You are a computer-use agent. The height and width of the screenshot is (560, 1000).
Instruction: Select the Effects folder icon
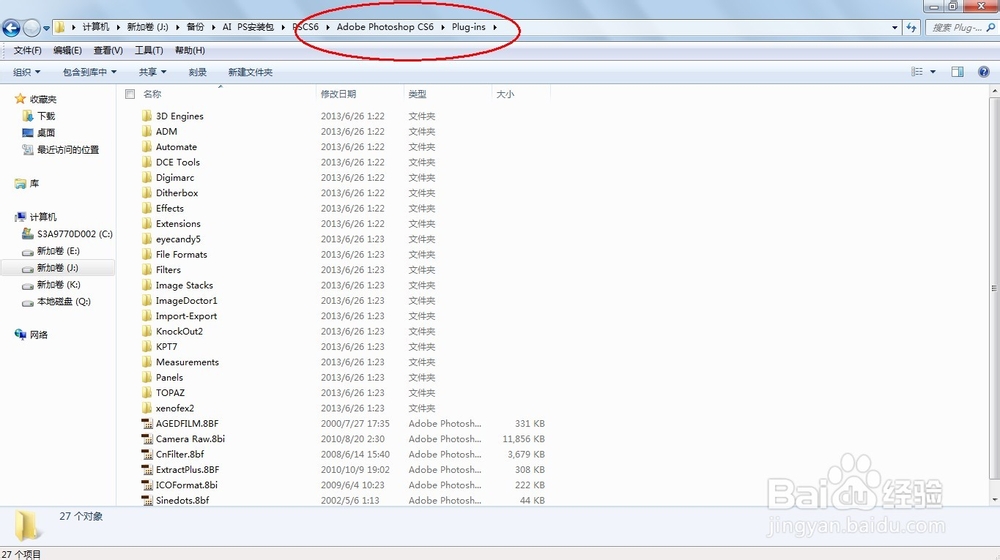[147, 208]
